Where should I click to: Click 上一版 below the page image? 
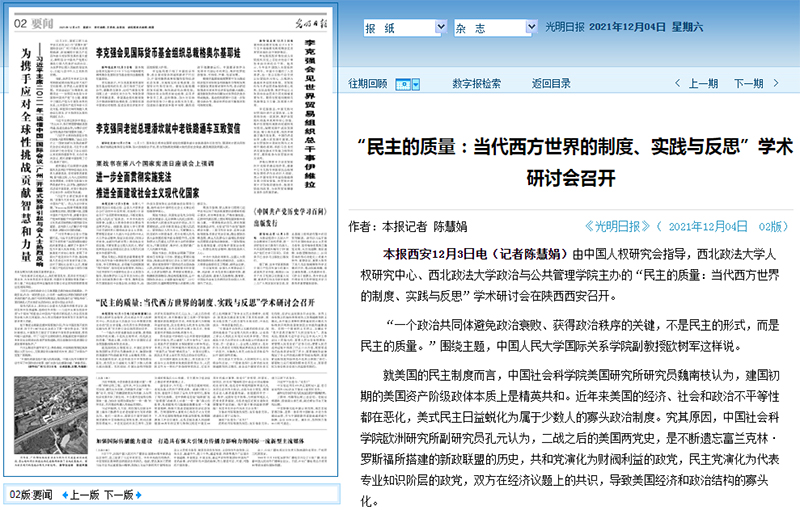tap(85, 495)
